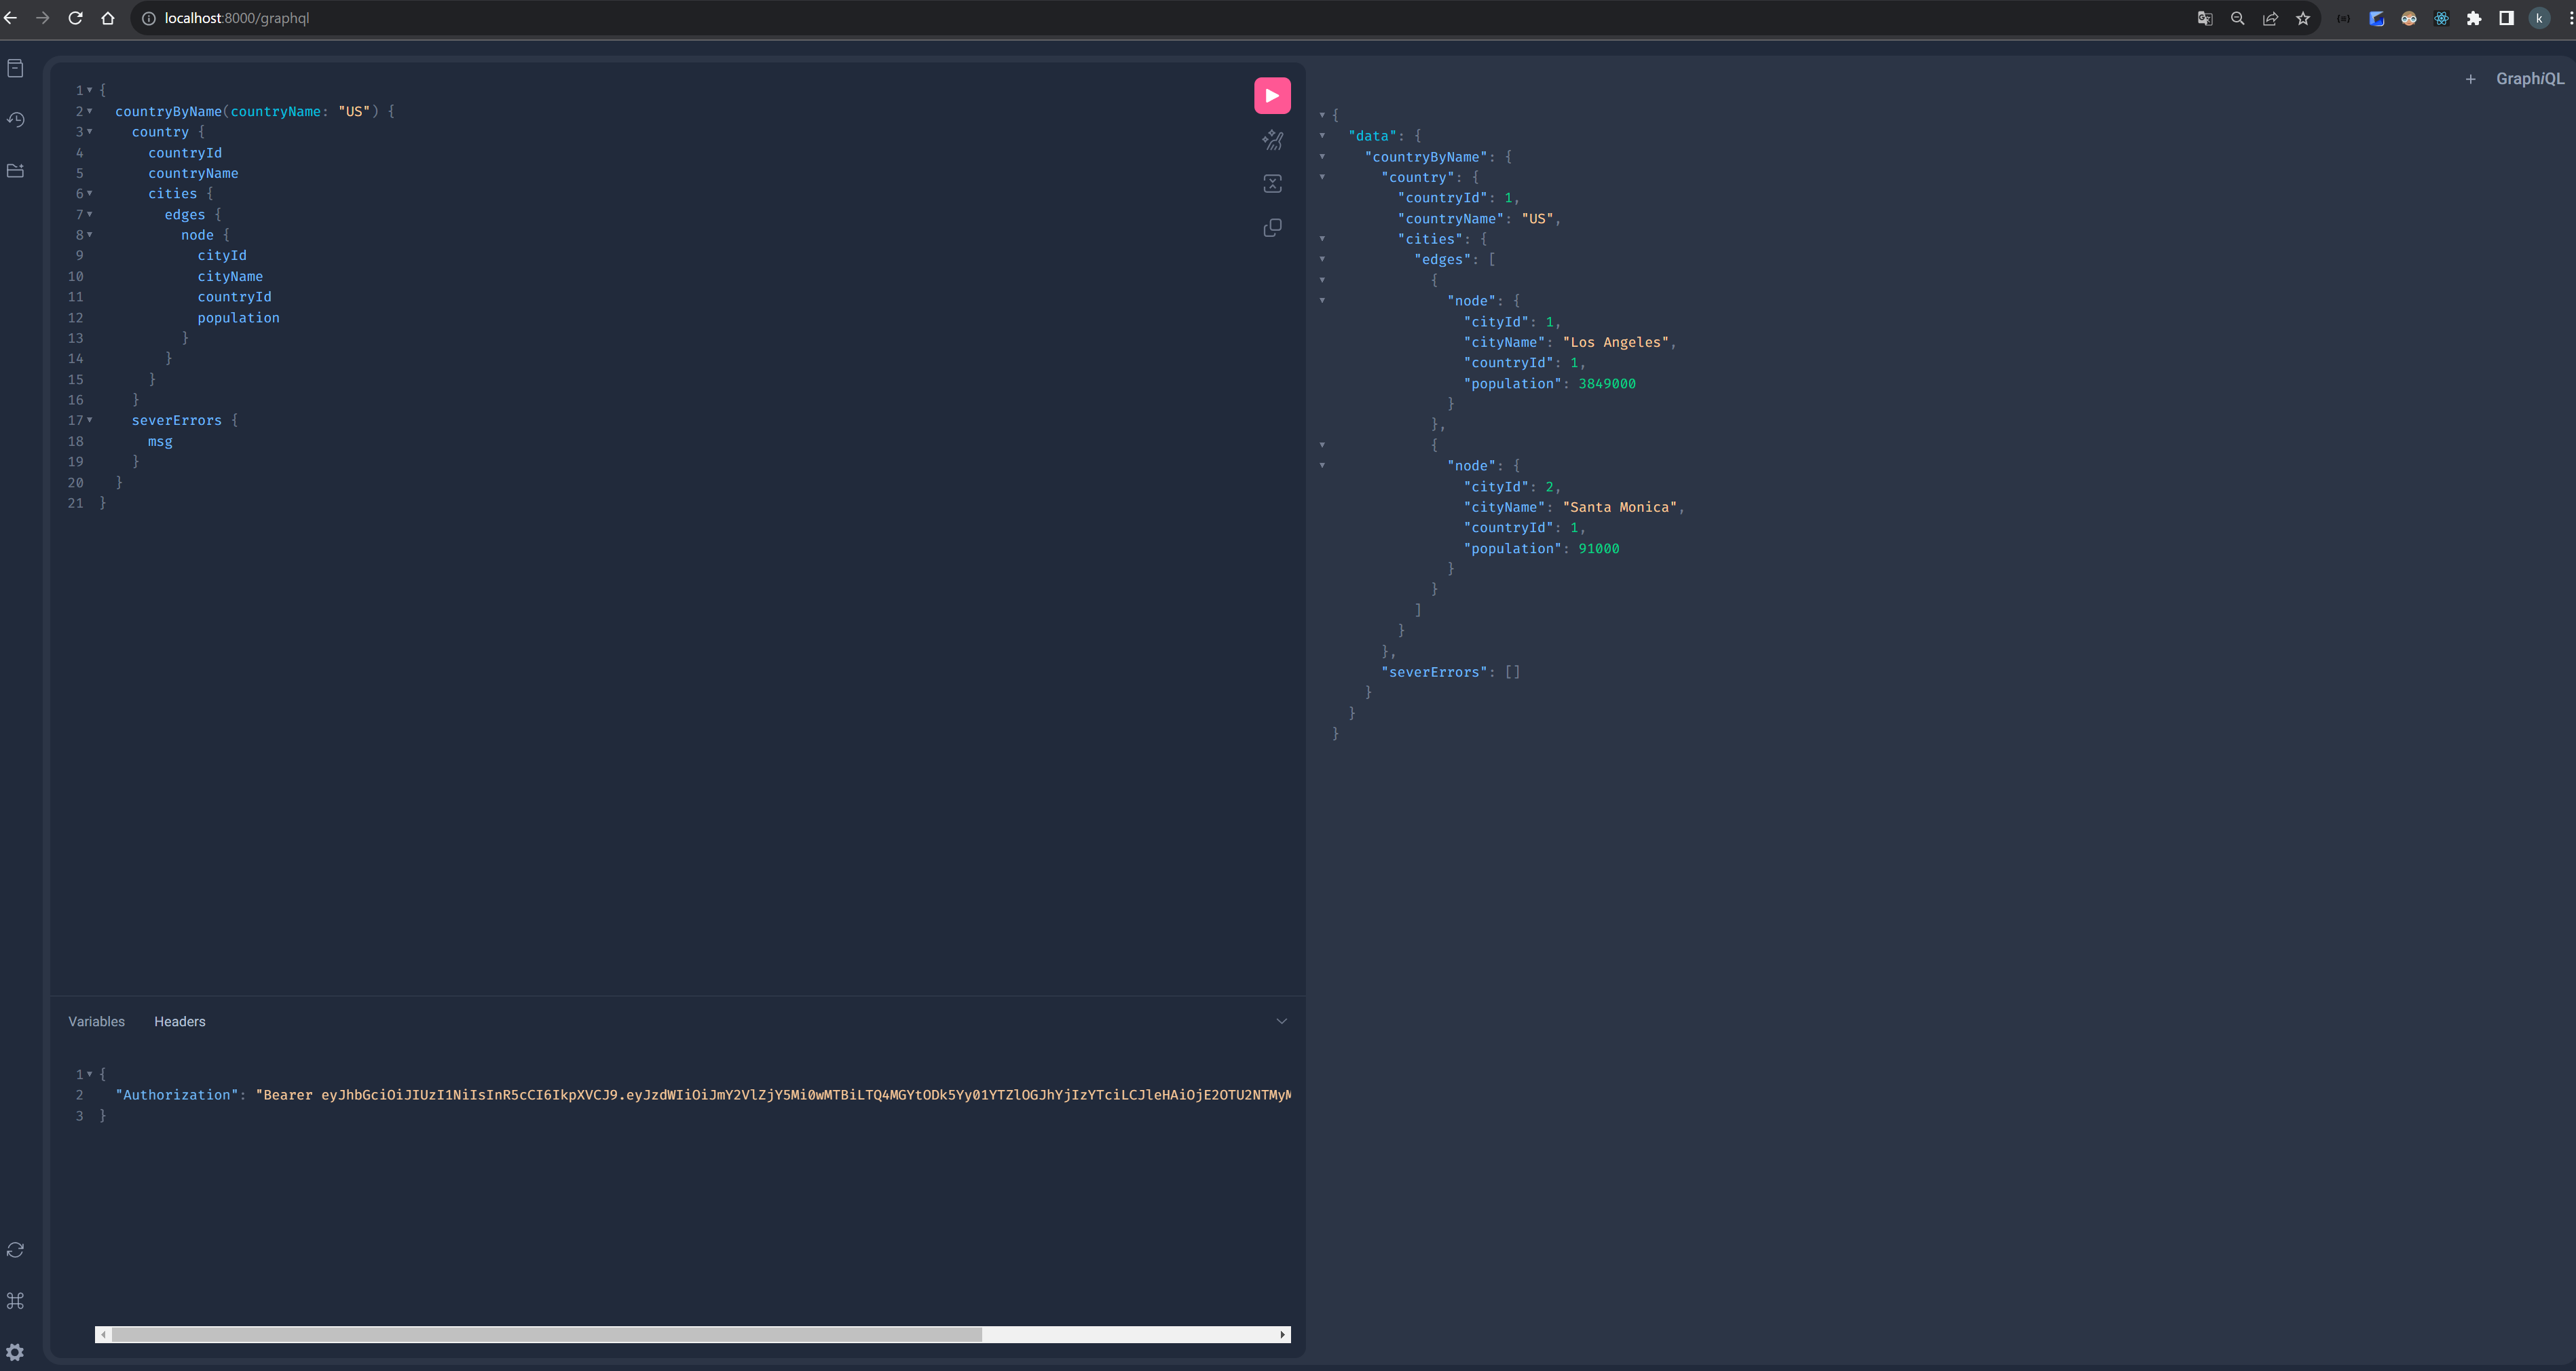This screenshot has width=2576, height=1371.
Task: Fold the node block at line 8
Action: tap(89, 235)
